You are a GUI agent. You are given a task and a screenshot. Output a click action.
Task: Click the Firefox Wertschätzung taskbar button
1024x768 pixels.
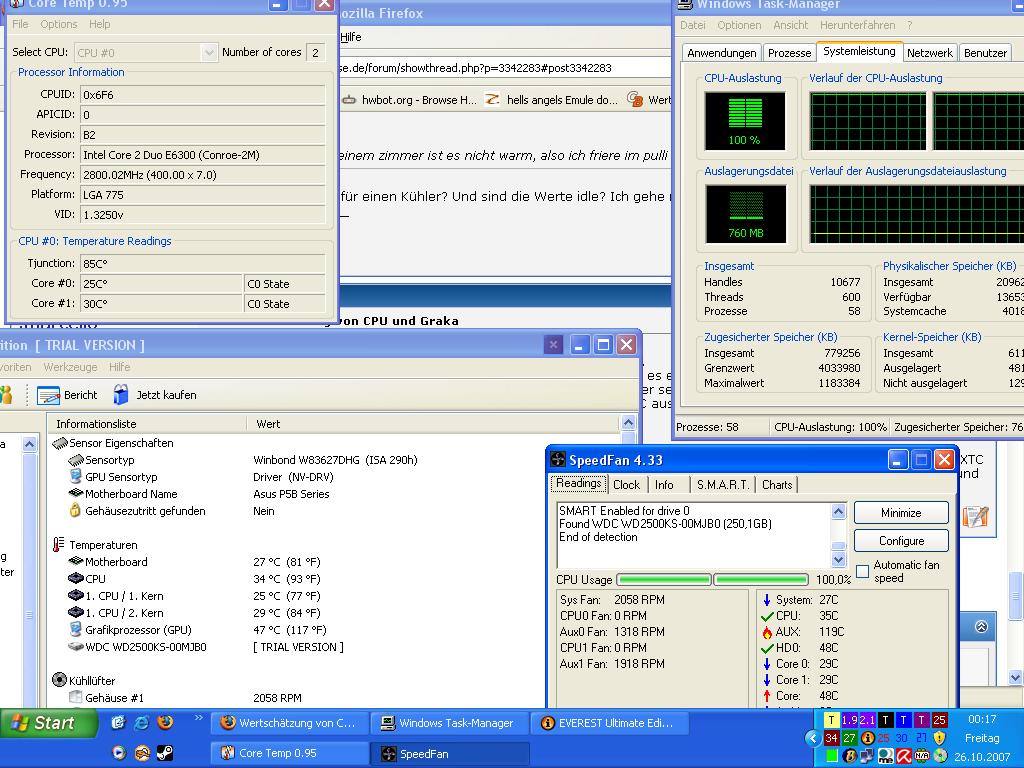(x=289, y=723)
